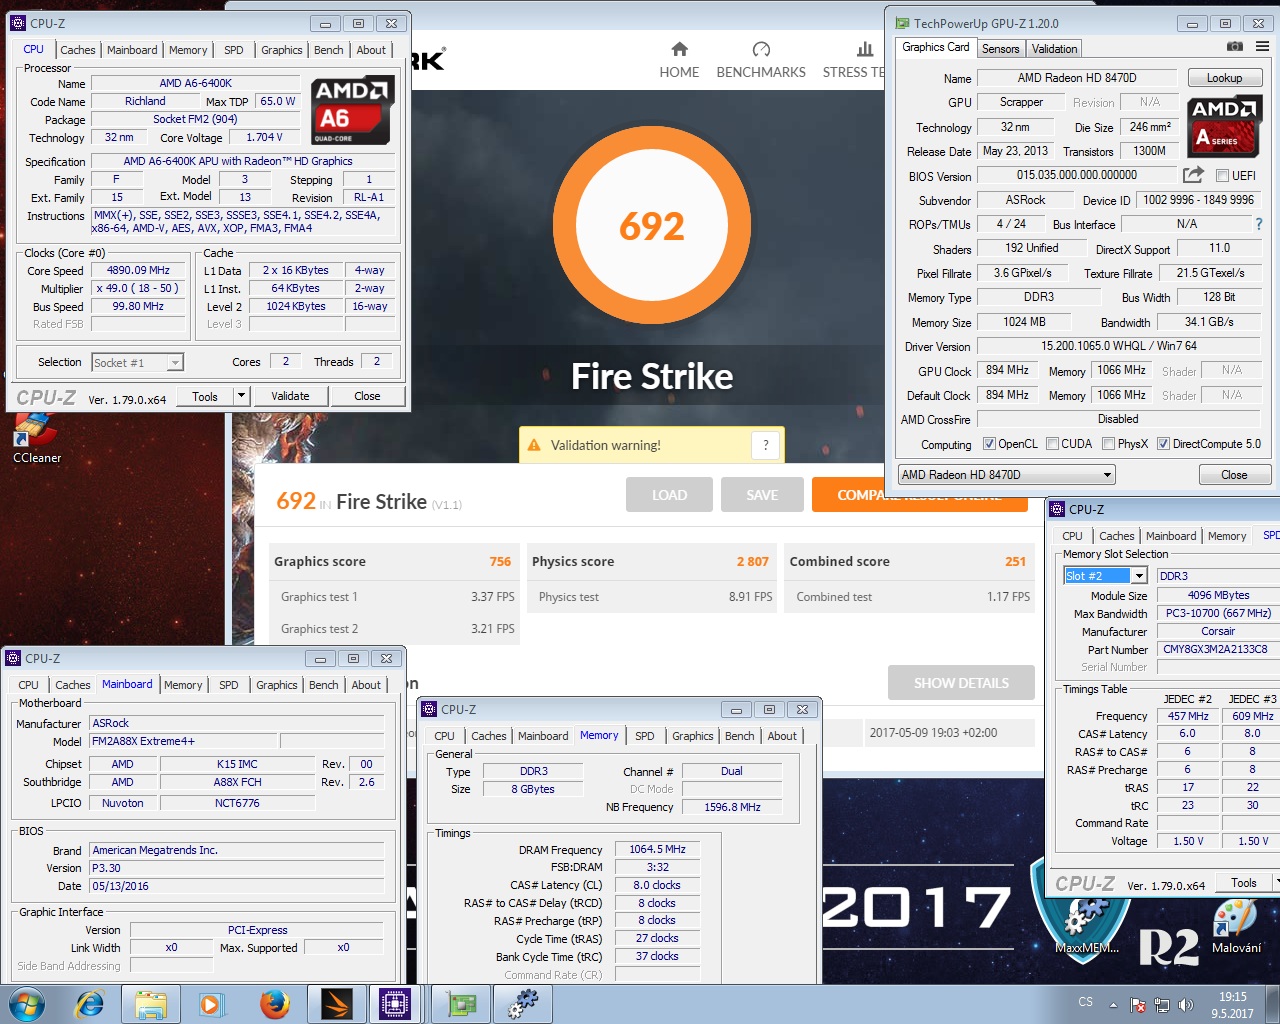Click the BIOS version P3.30 field
This screenshot has width=1280, height=1024.
pyautogui.click(x=237, y=868)
